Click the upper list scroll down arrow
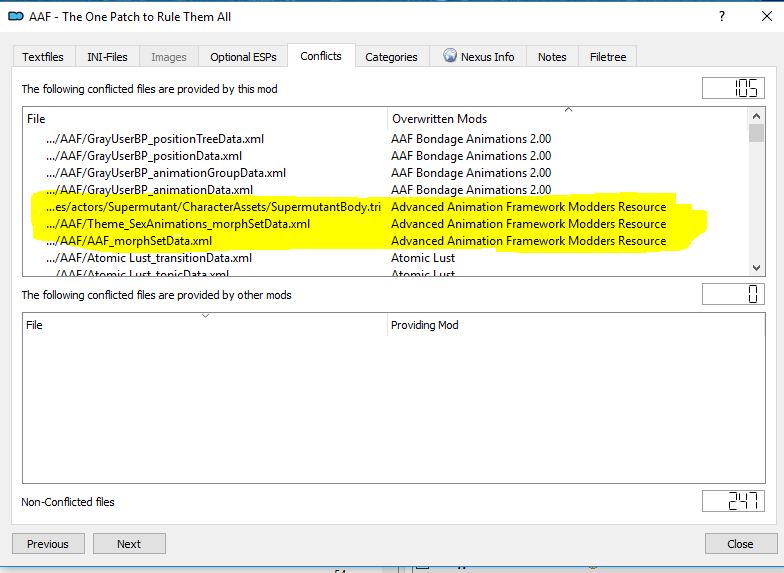The height and width of the screenshot is (573, 784). coord(756,268)
